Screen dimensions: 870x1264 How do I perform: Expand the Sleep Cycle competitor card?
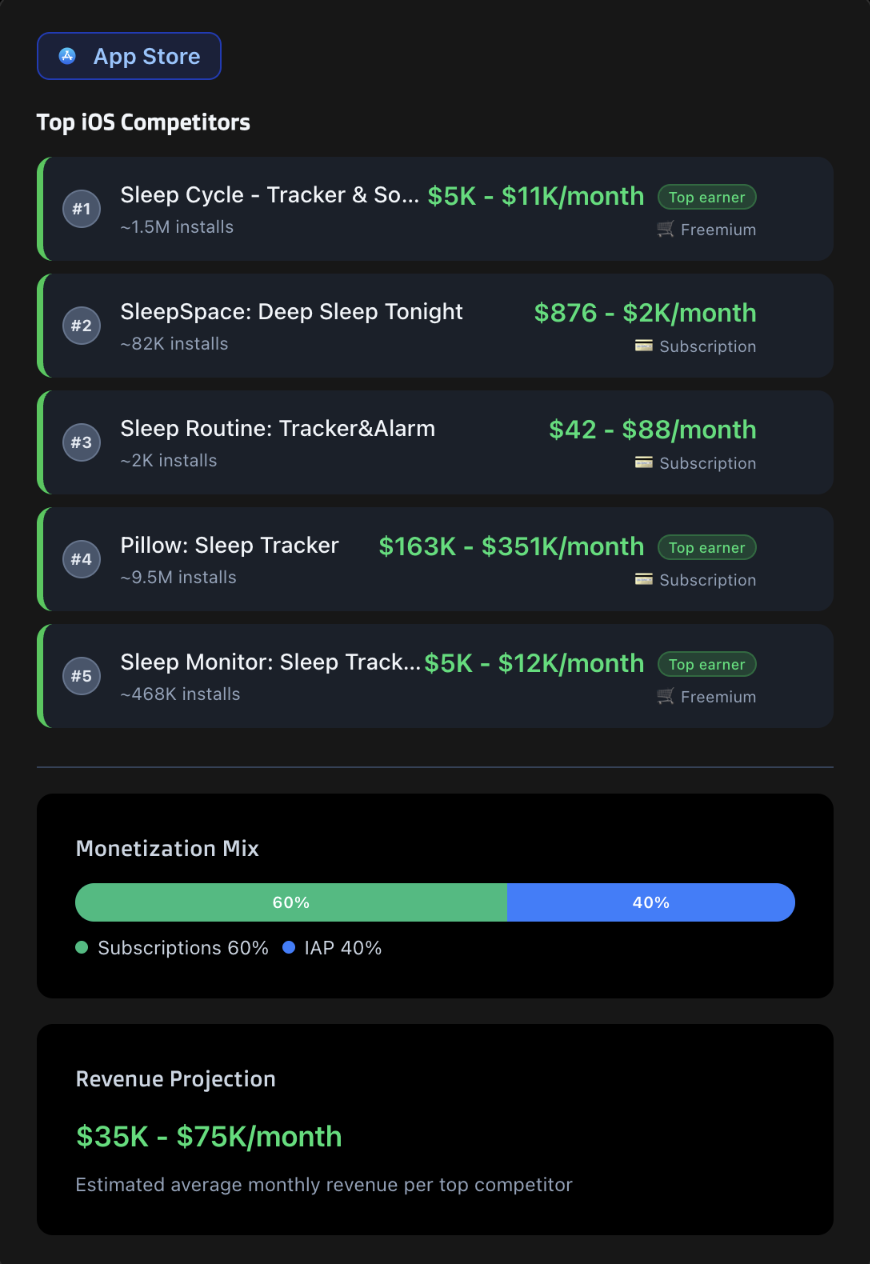tap(435, 208)
